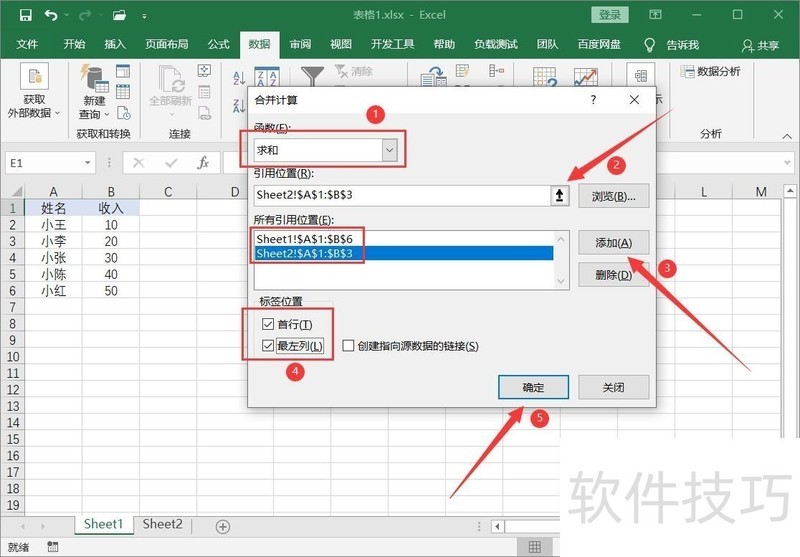Switch to the Developer (开发工具) tab

(x=392, y=45)
